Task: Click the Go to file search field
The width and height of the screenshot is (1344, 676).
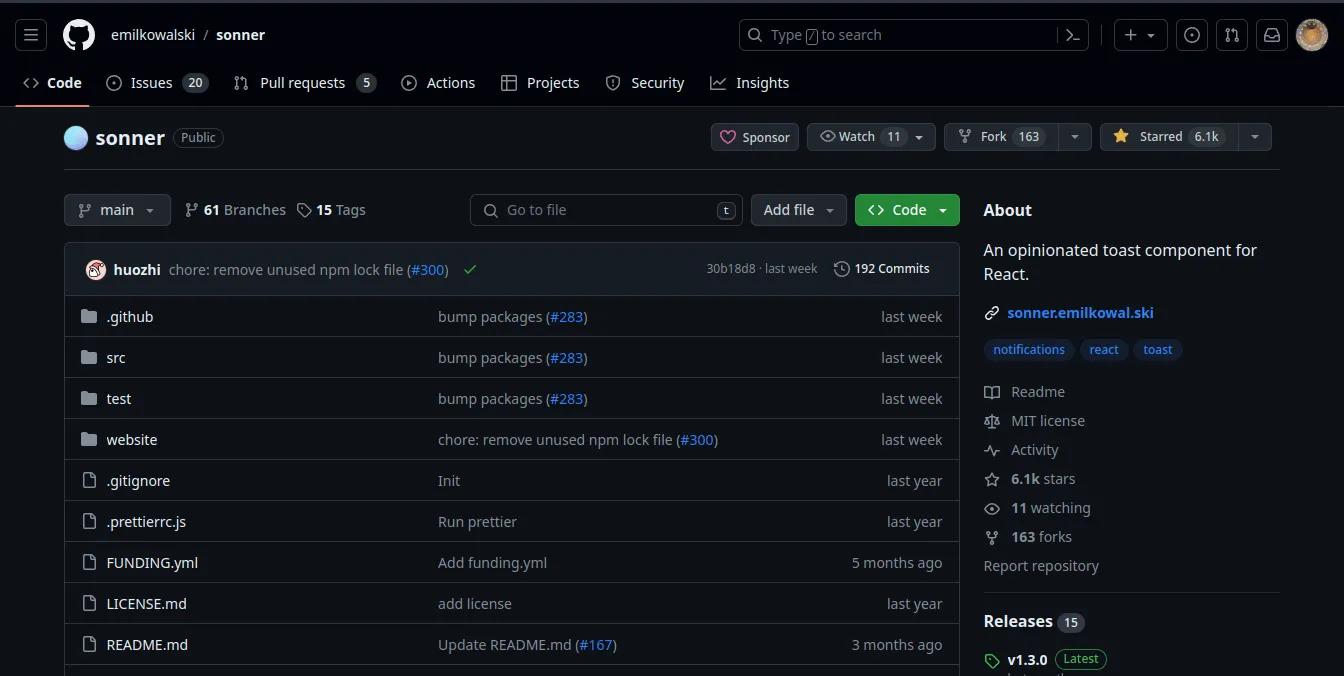Action: tap(606, 210)
